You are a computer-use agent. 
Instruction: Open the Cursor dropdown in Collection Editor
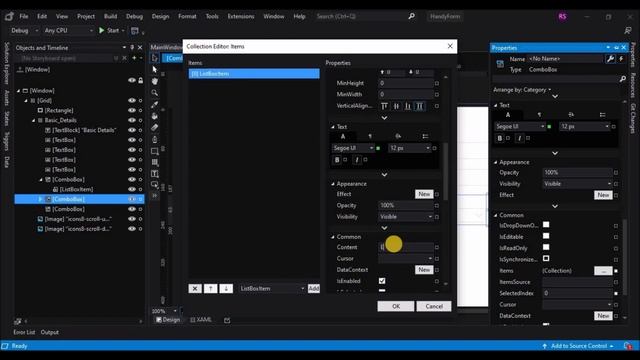(x=406, y=258)
